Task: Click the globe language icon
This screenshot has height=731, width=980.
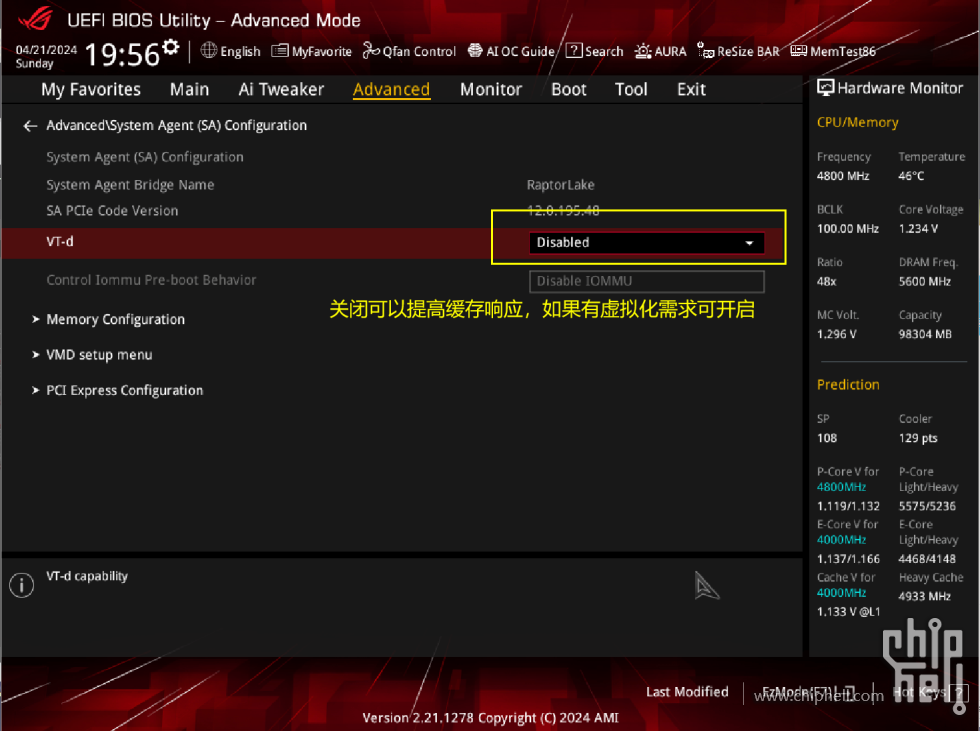Action: coord(209,50)
